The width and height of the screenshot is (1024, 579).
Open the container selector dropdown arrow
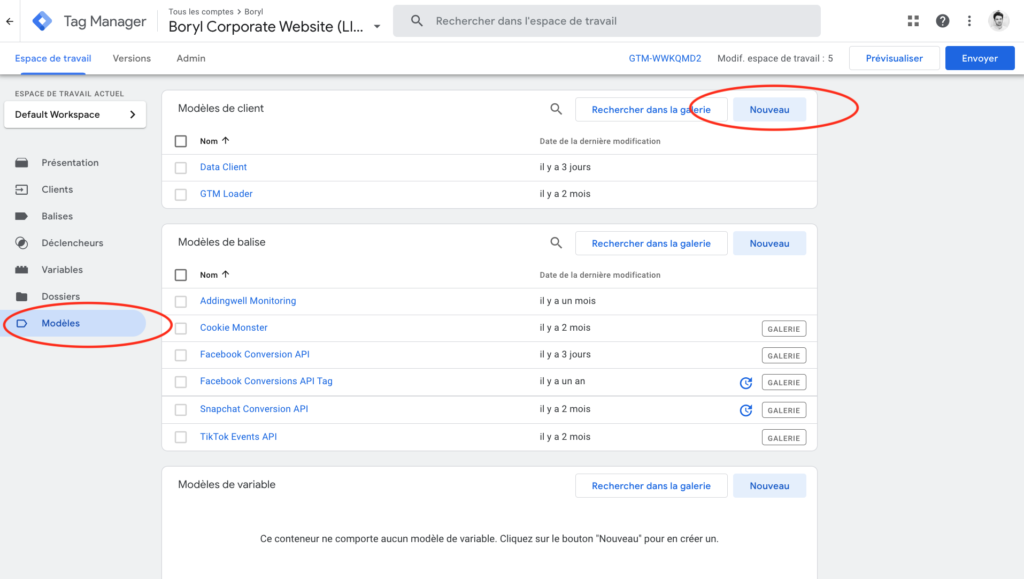click(x=377, y=27)
